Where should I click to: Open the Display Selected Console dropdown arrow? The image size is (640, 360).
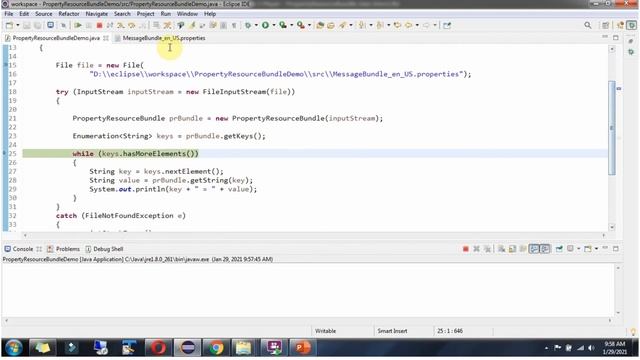(578, 249)
